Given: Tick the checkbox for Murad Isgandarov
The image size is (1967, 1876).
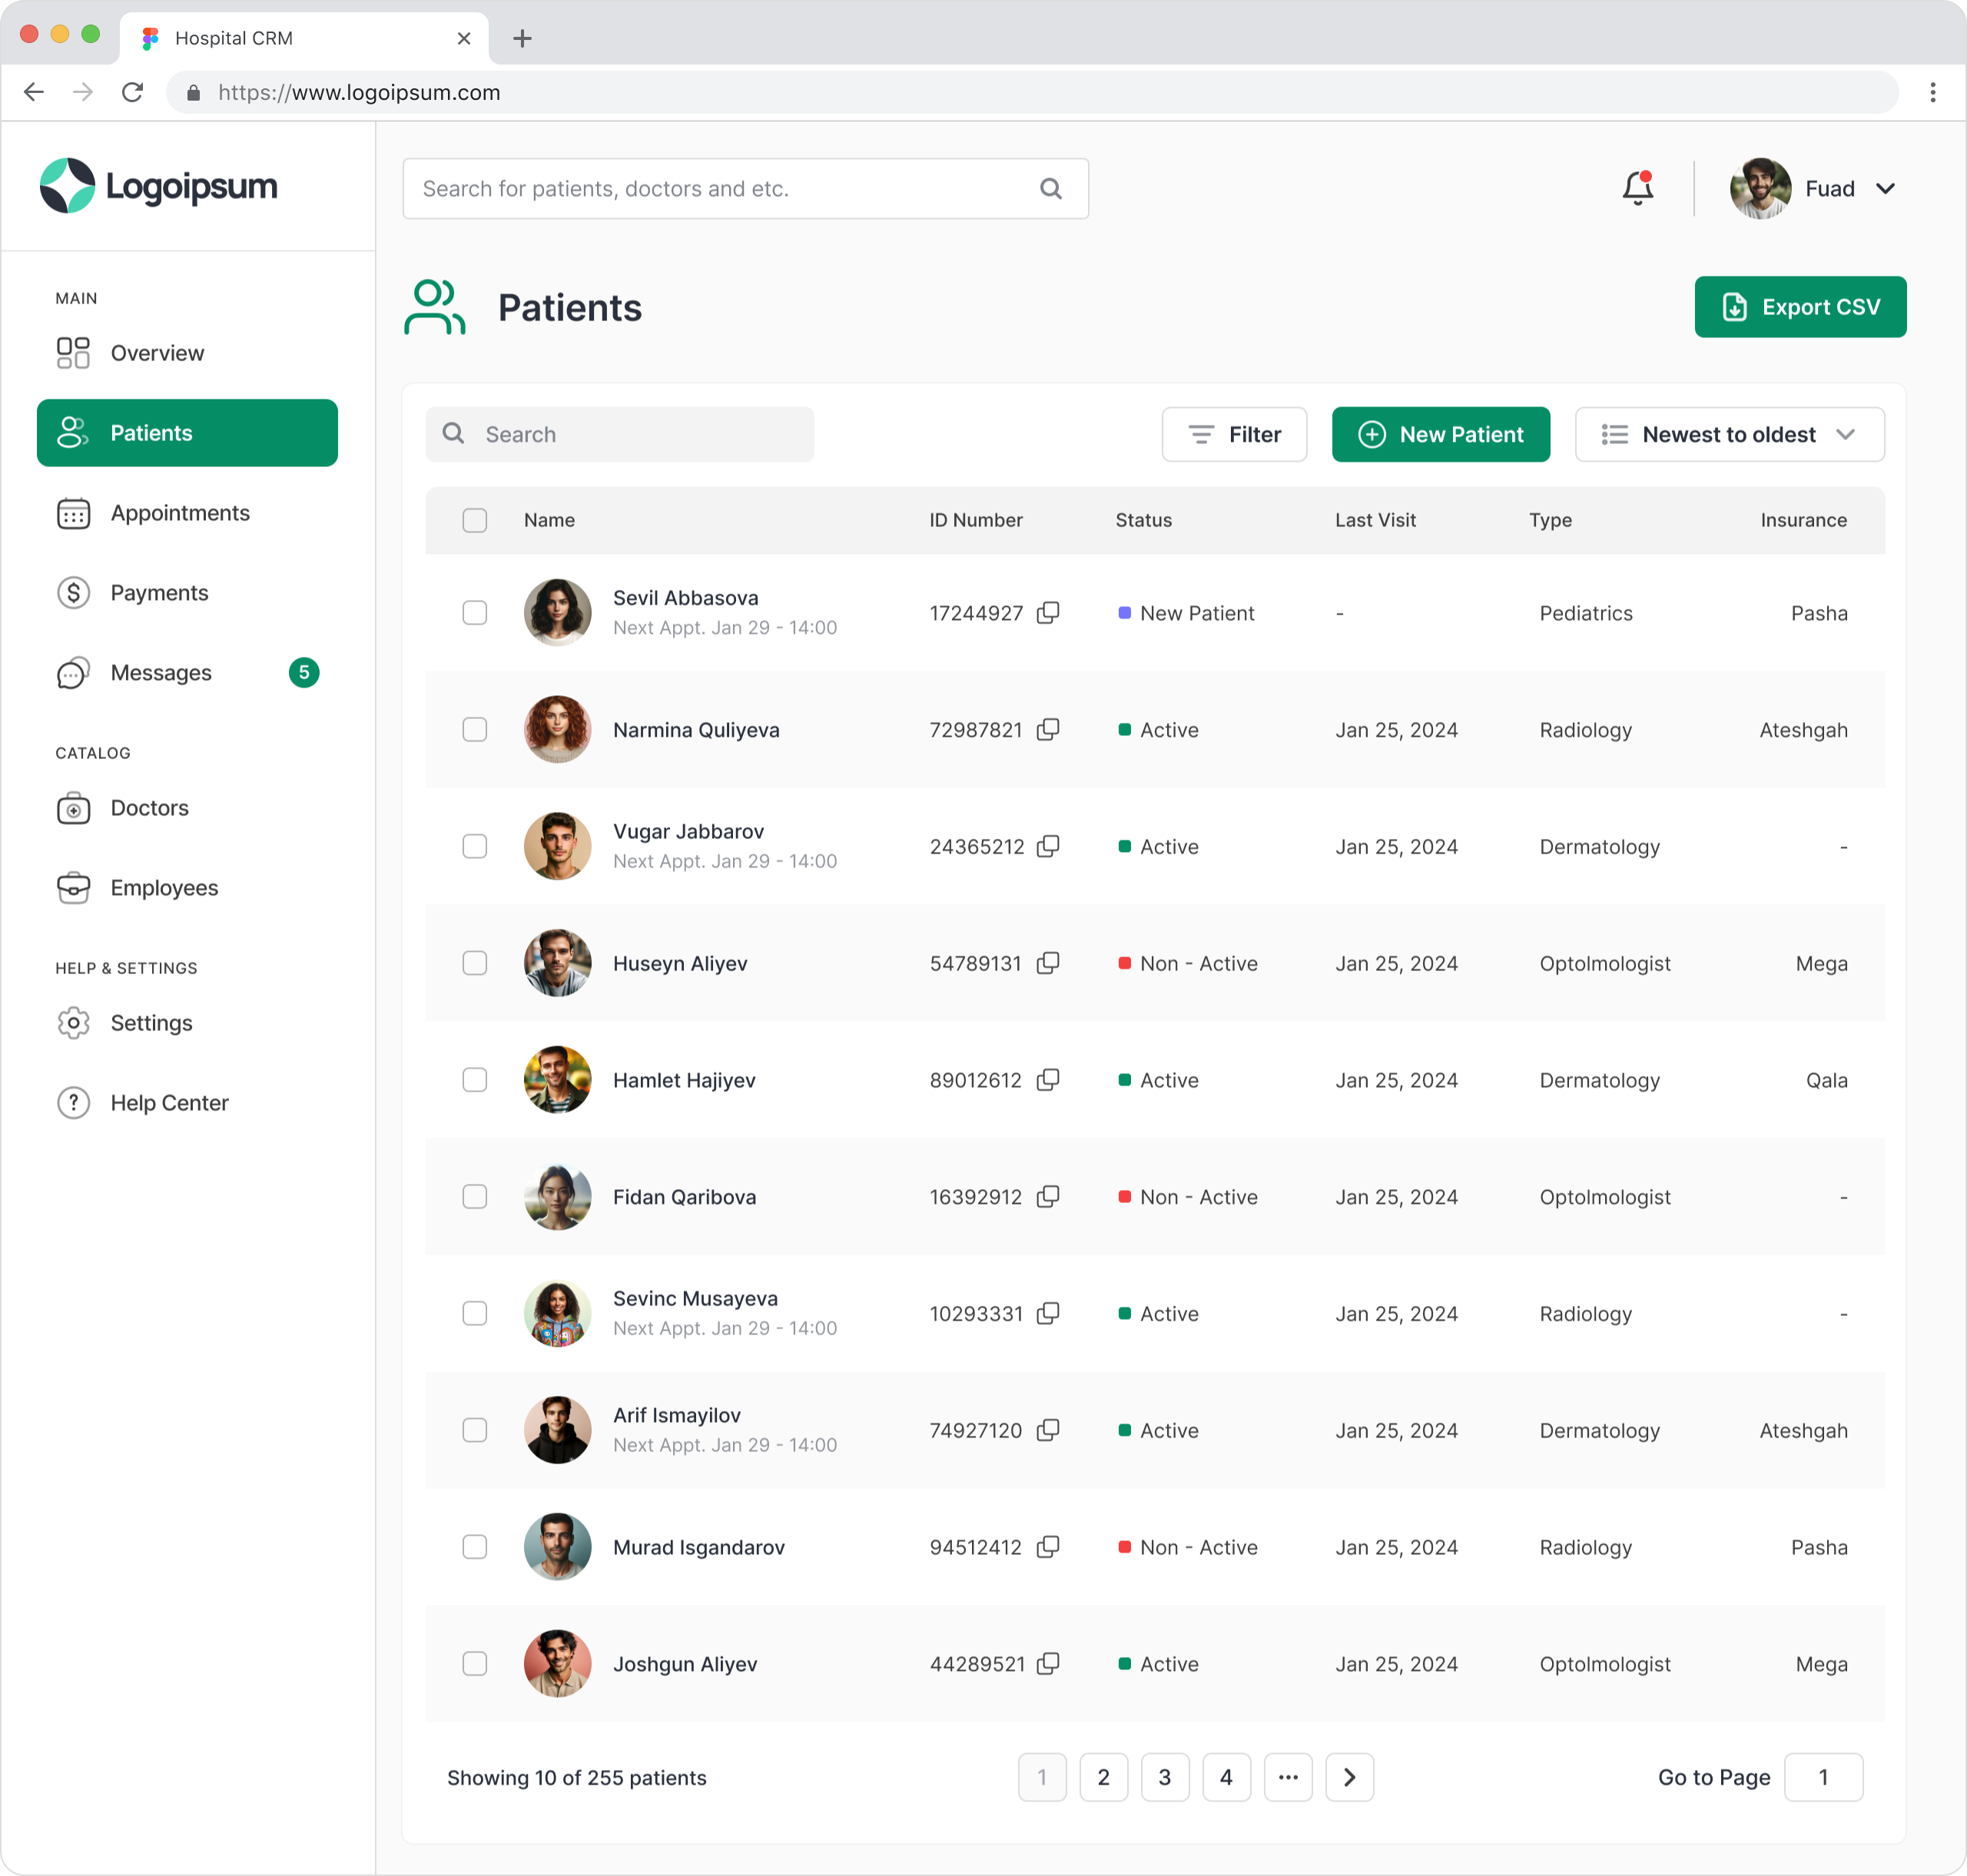Looking at the screenshot, I should [x=475, y=1546].
